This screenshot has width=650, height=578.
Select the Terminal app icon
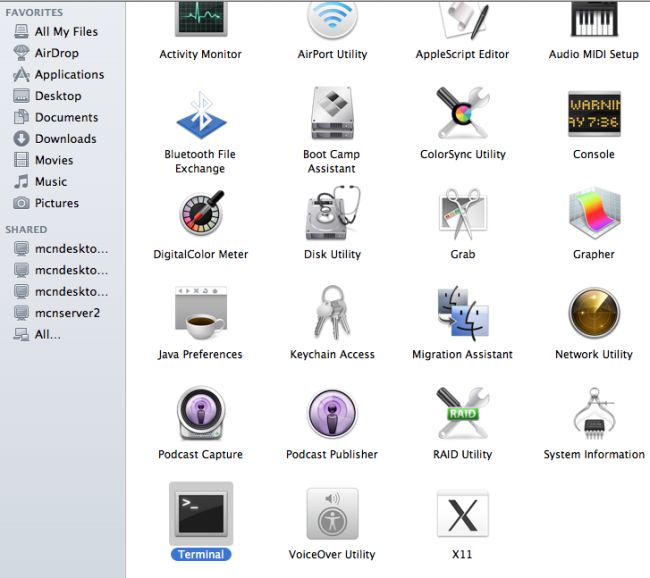point(201,513)
